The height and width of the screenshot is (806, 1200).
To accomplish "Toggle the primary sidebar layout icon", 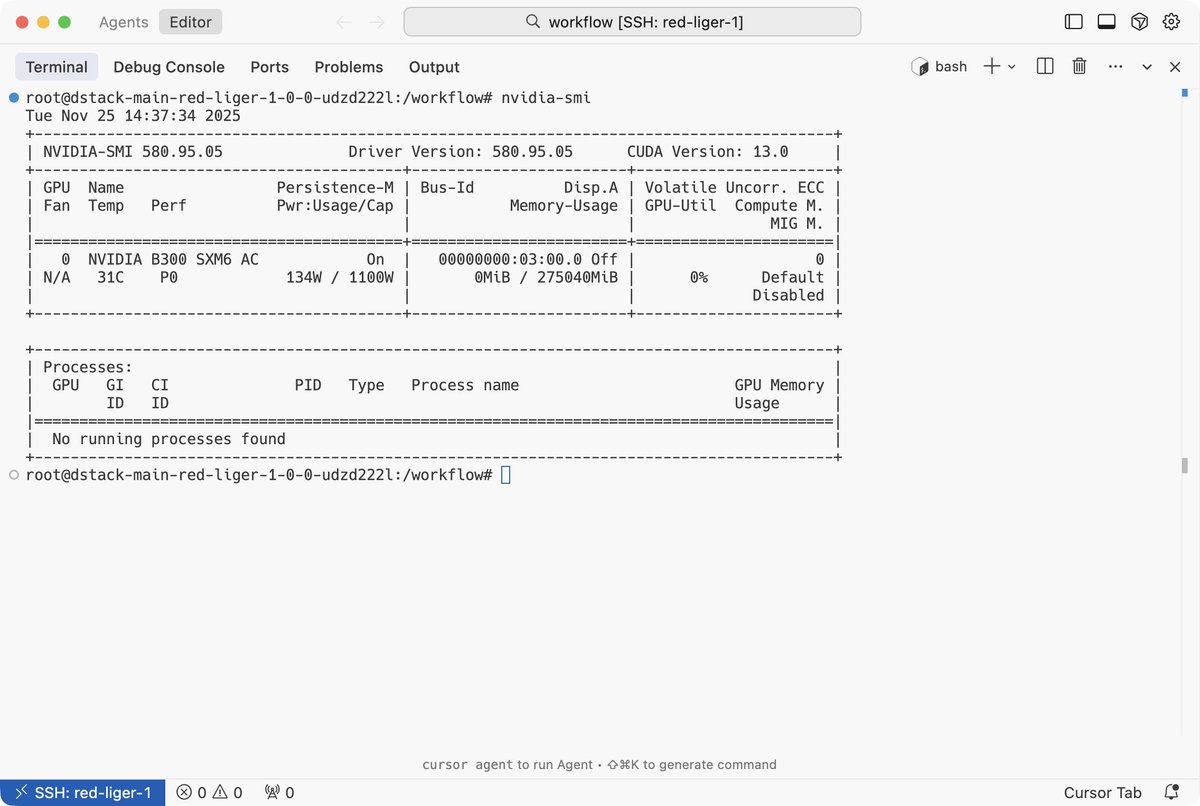I will point(1074,22).
